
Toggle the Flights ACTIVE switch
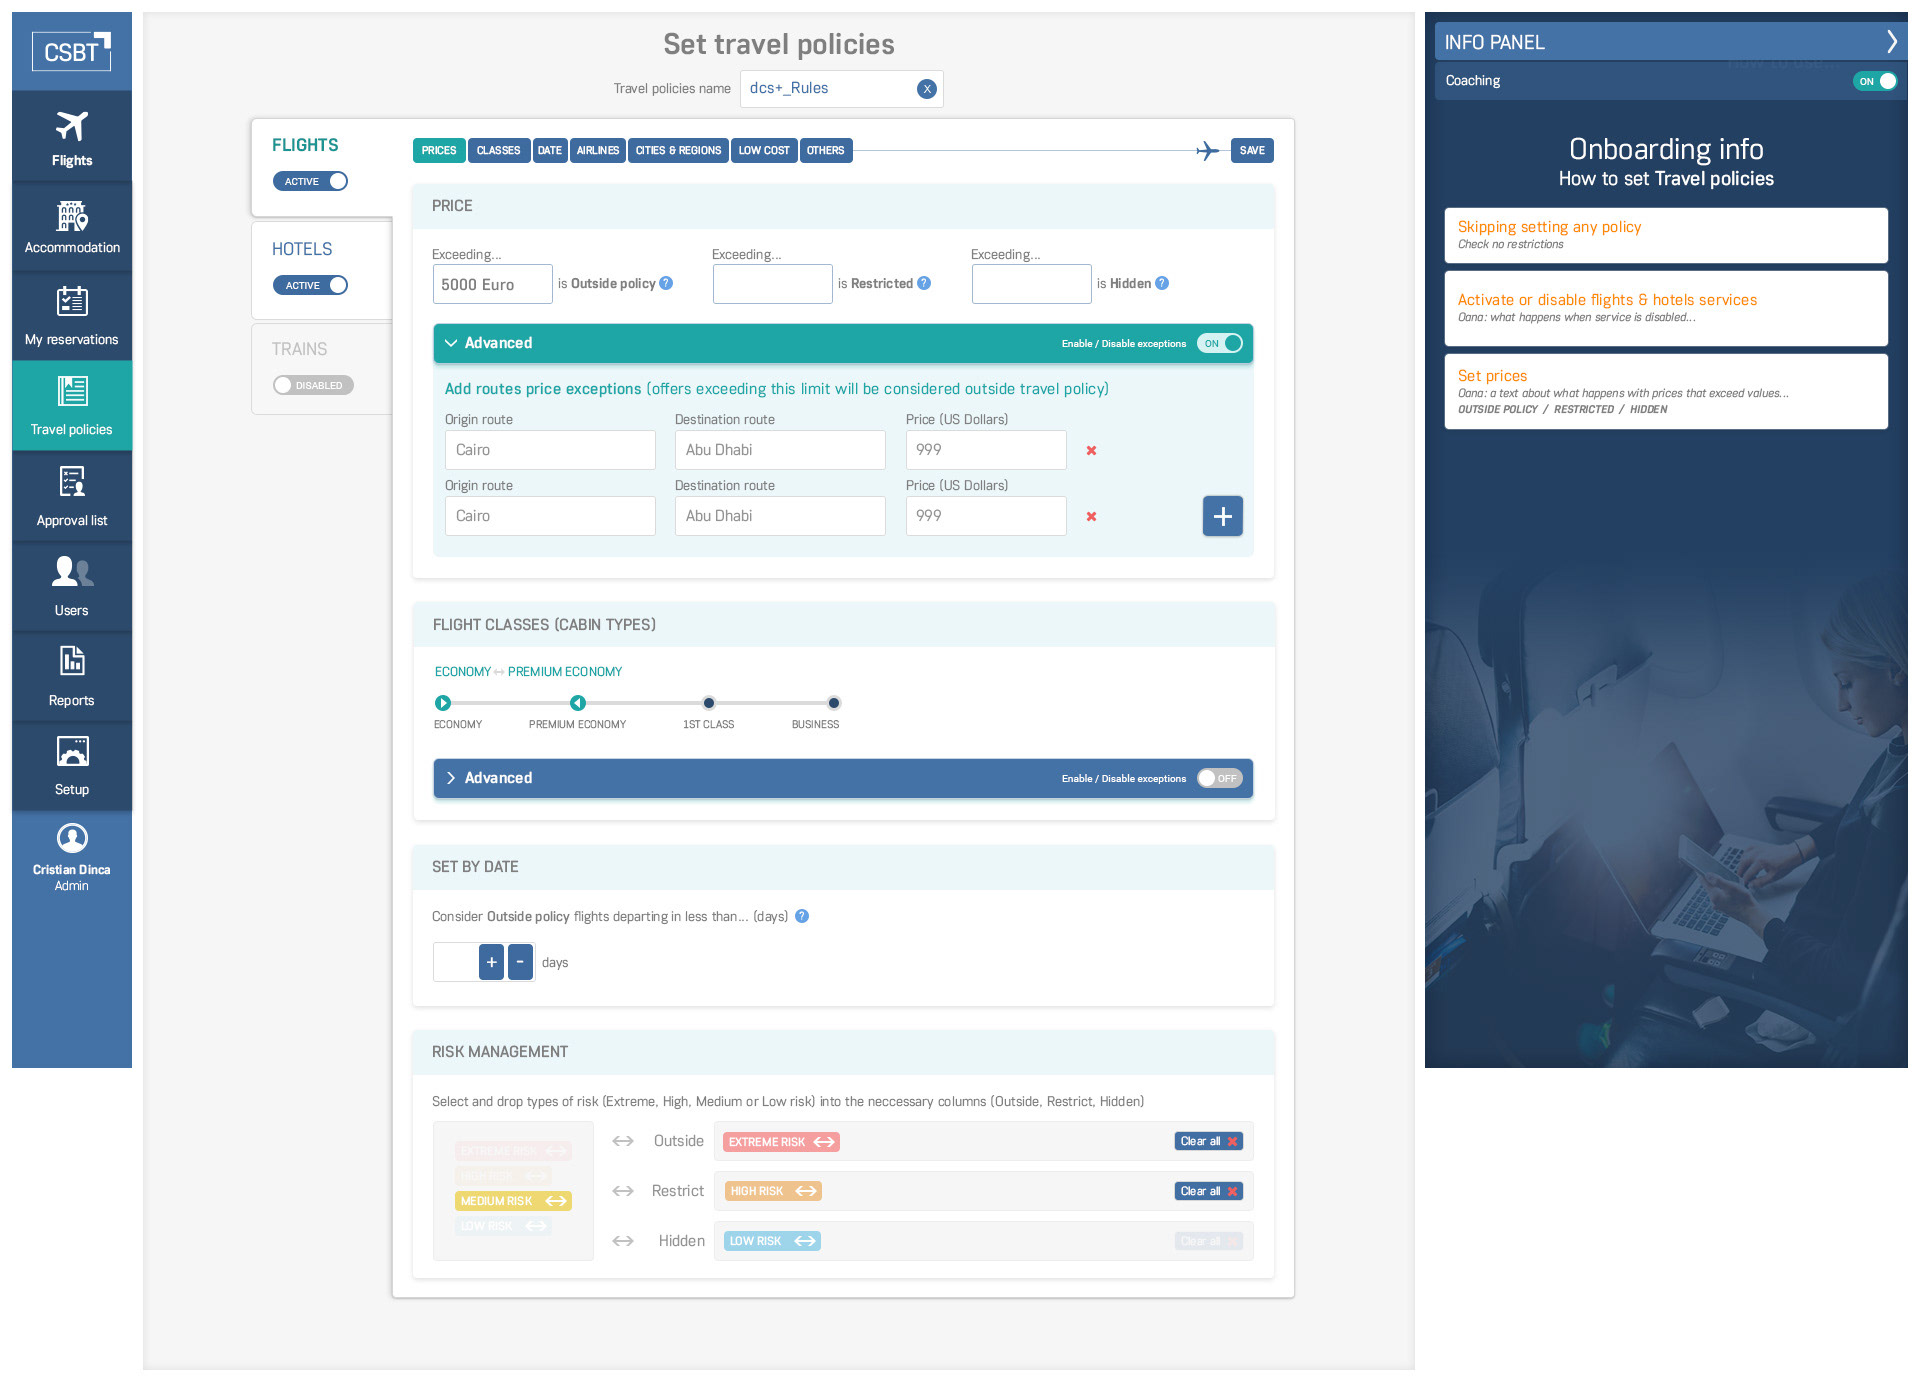(x=311, y=181)
